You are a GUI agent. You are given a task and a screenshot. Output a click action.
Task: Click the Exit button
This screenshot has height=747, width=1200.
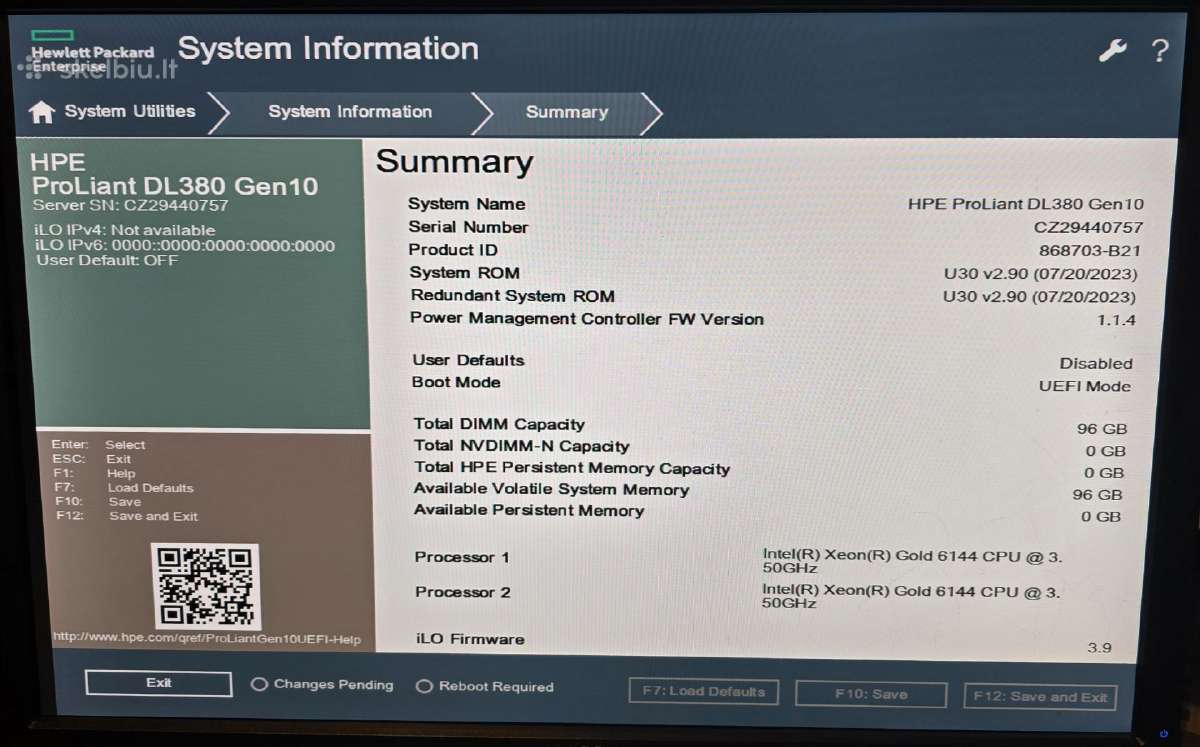(x=159, y=683)
